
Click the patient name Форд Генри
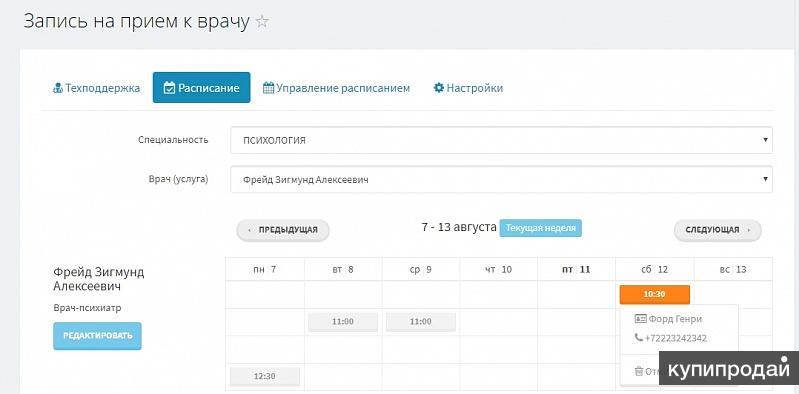675,319
